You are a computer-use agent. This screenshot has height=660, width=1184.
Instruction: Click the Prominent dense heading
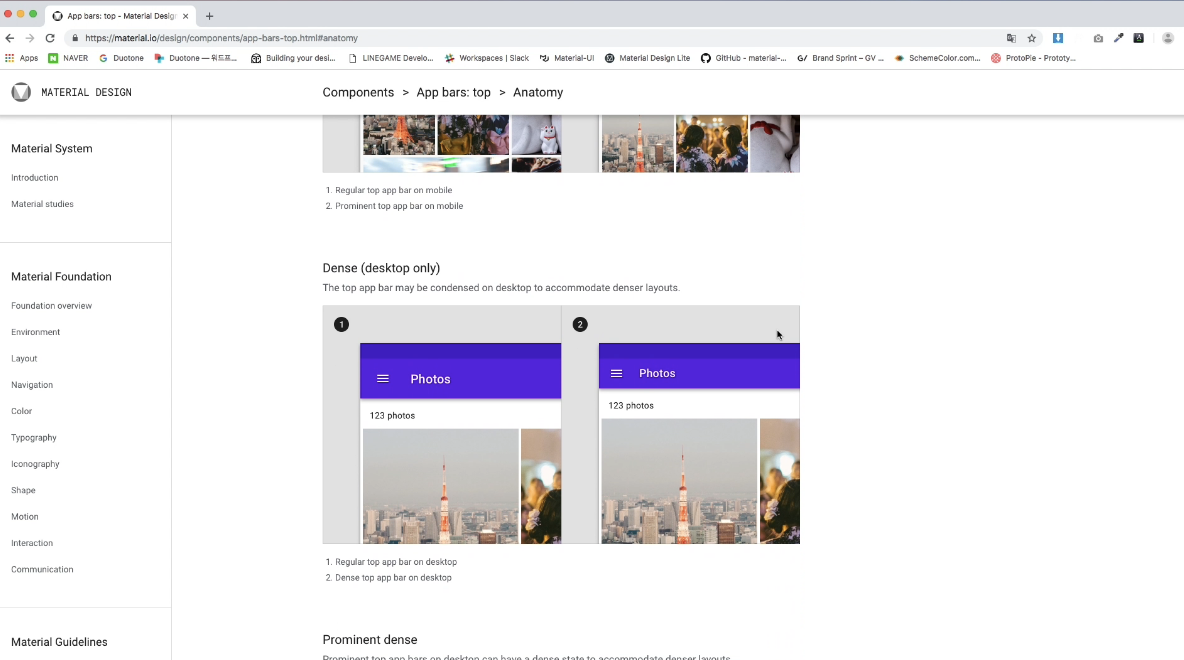coord(370,640)
